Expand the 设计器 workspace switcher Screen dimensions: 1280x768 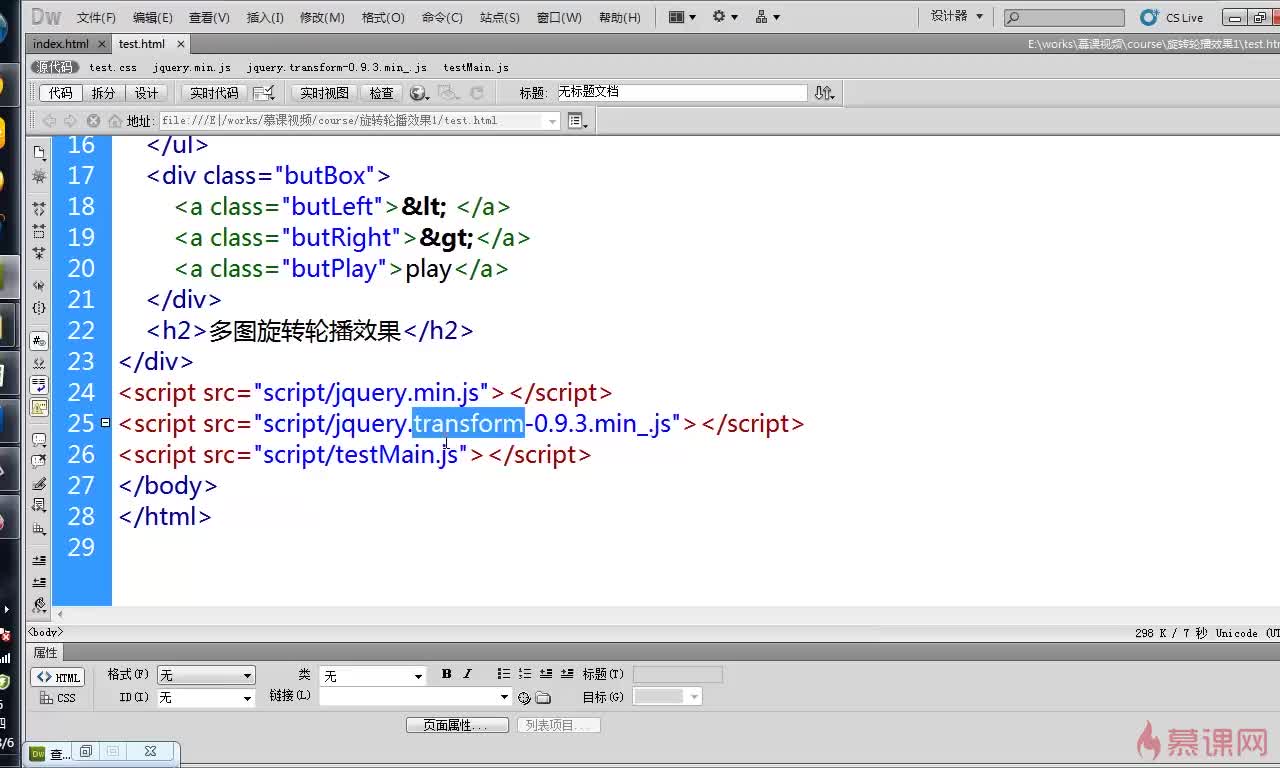click(x=957, y=17)
